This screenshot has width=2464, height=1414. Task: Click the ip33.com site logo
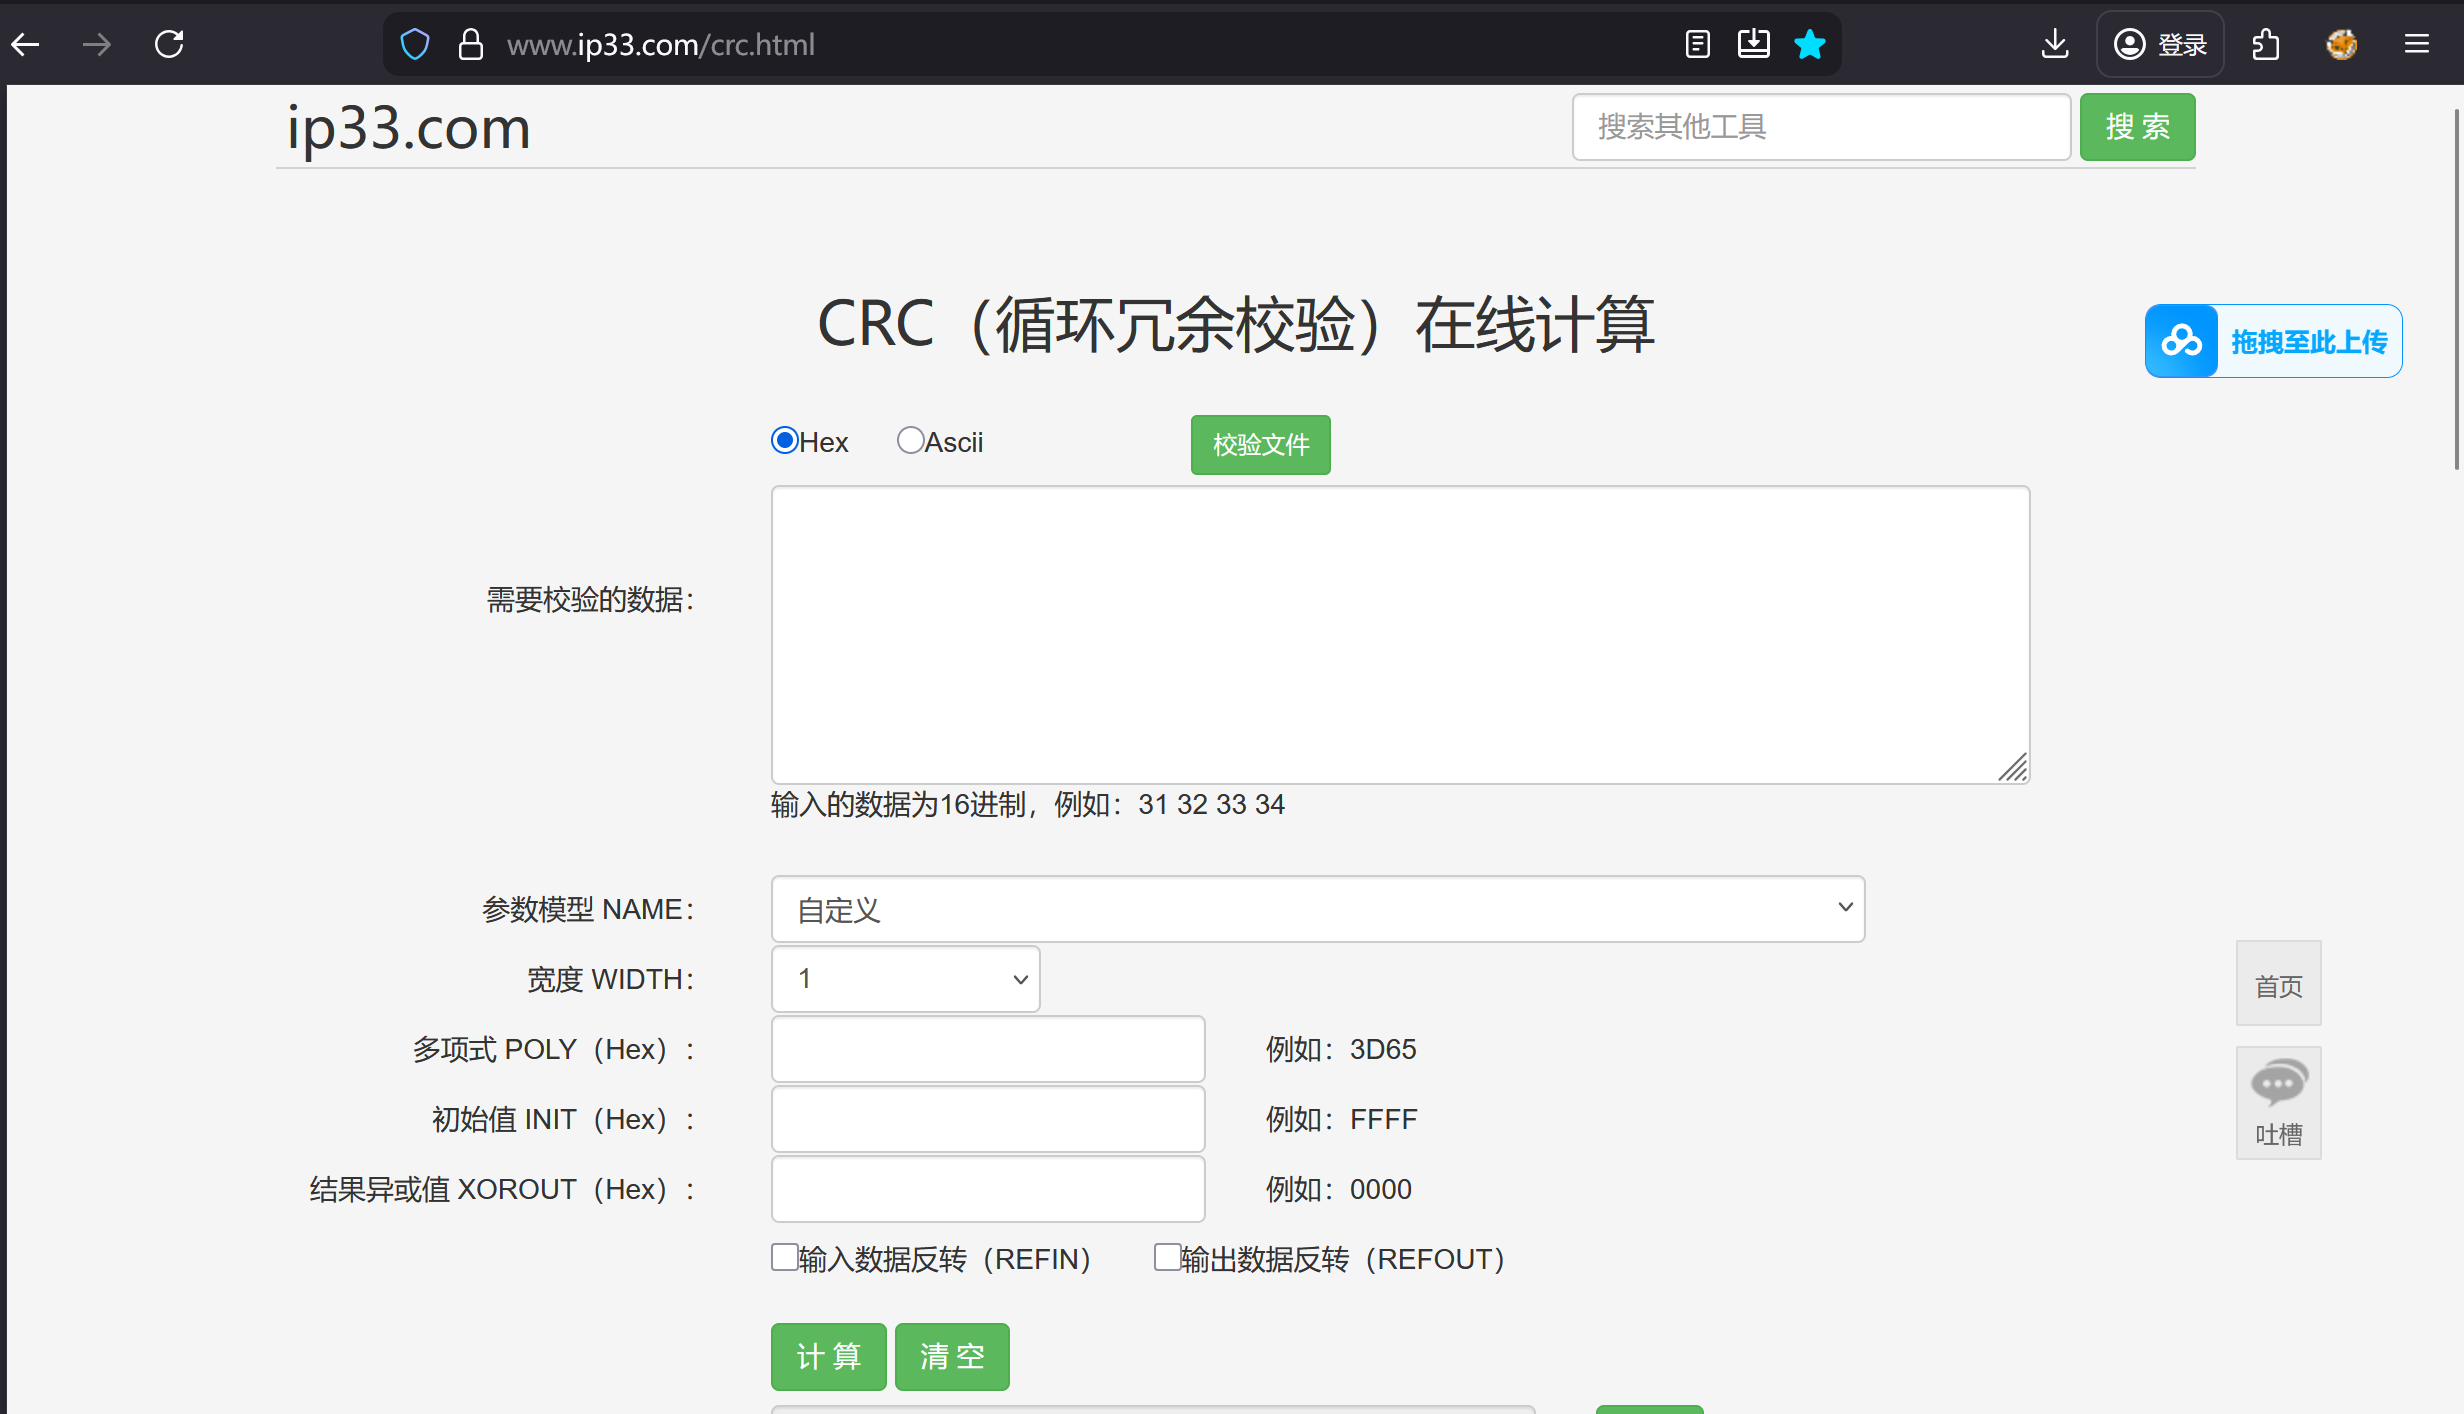[x=409, y=127]
